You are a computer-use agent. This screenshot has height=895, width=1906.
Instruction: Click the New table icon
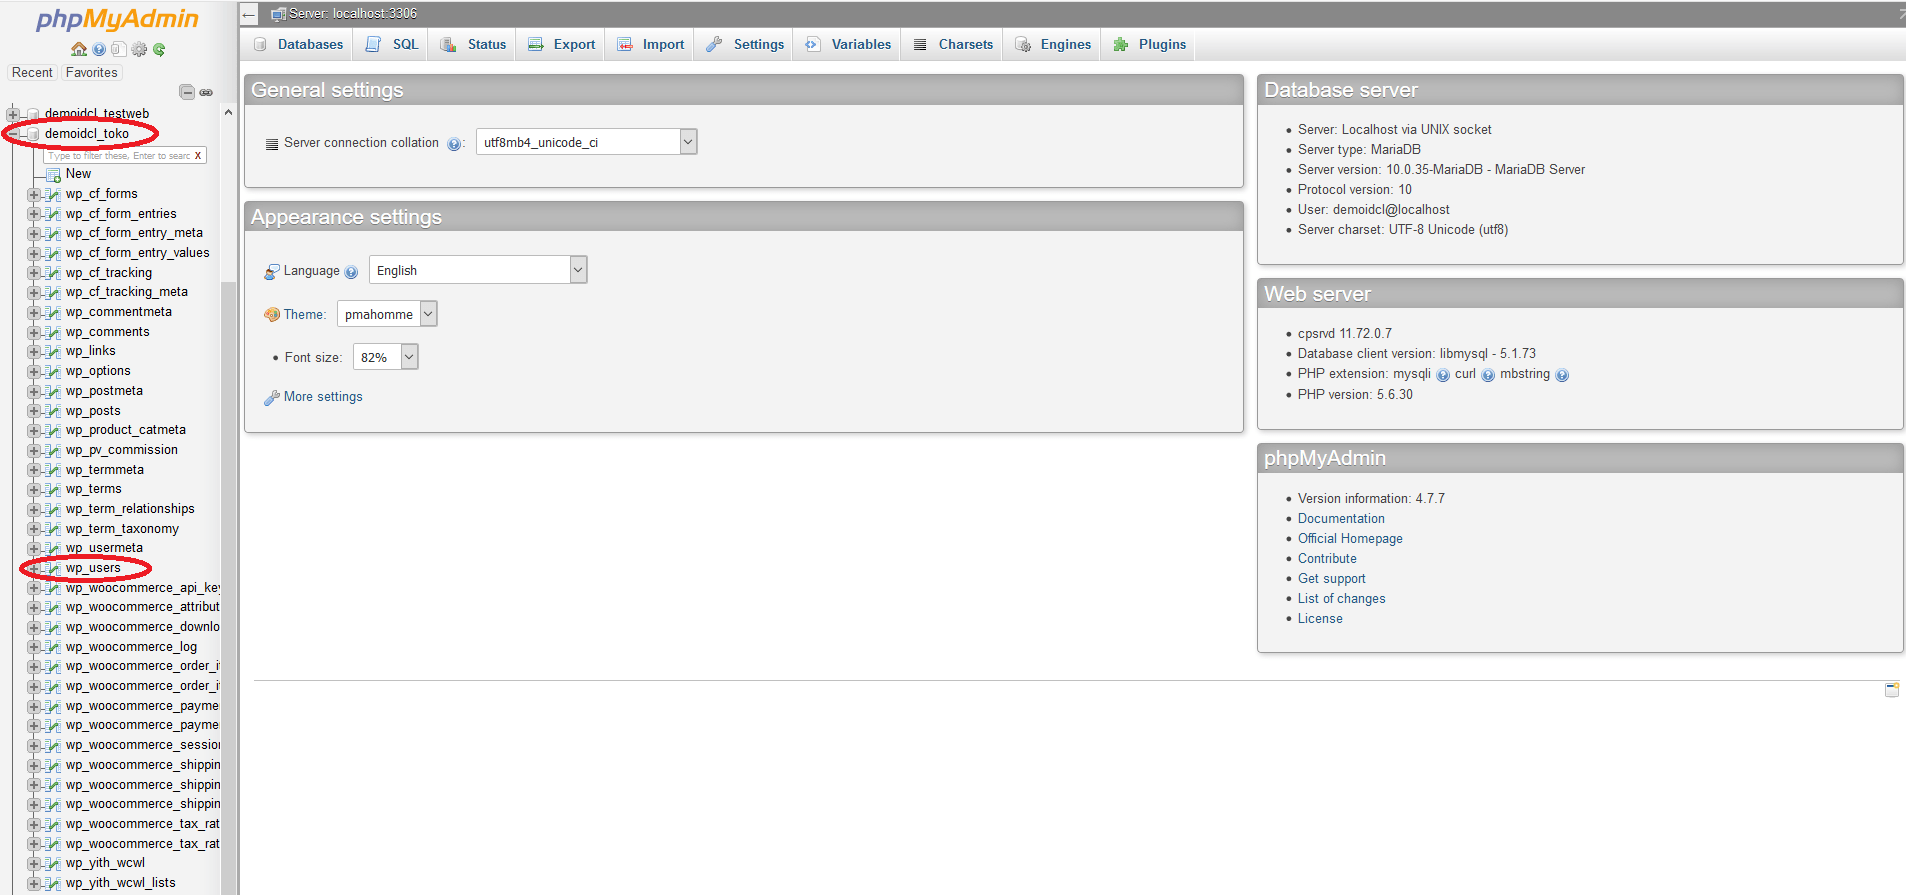(53, 174)
